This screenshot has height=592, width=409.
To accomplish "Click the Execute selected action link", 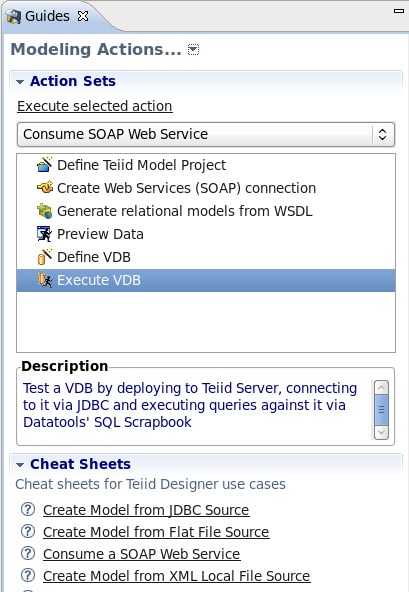I will click(95, 106).
